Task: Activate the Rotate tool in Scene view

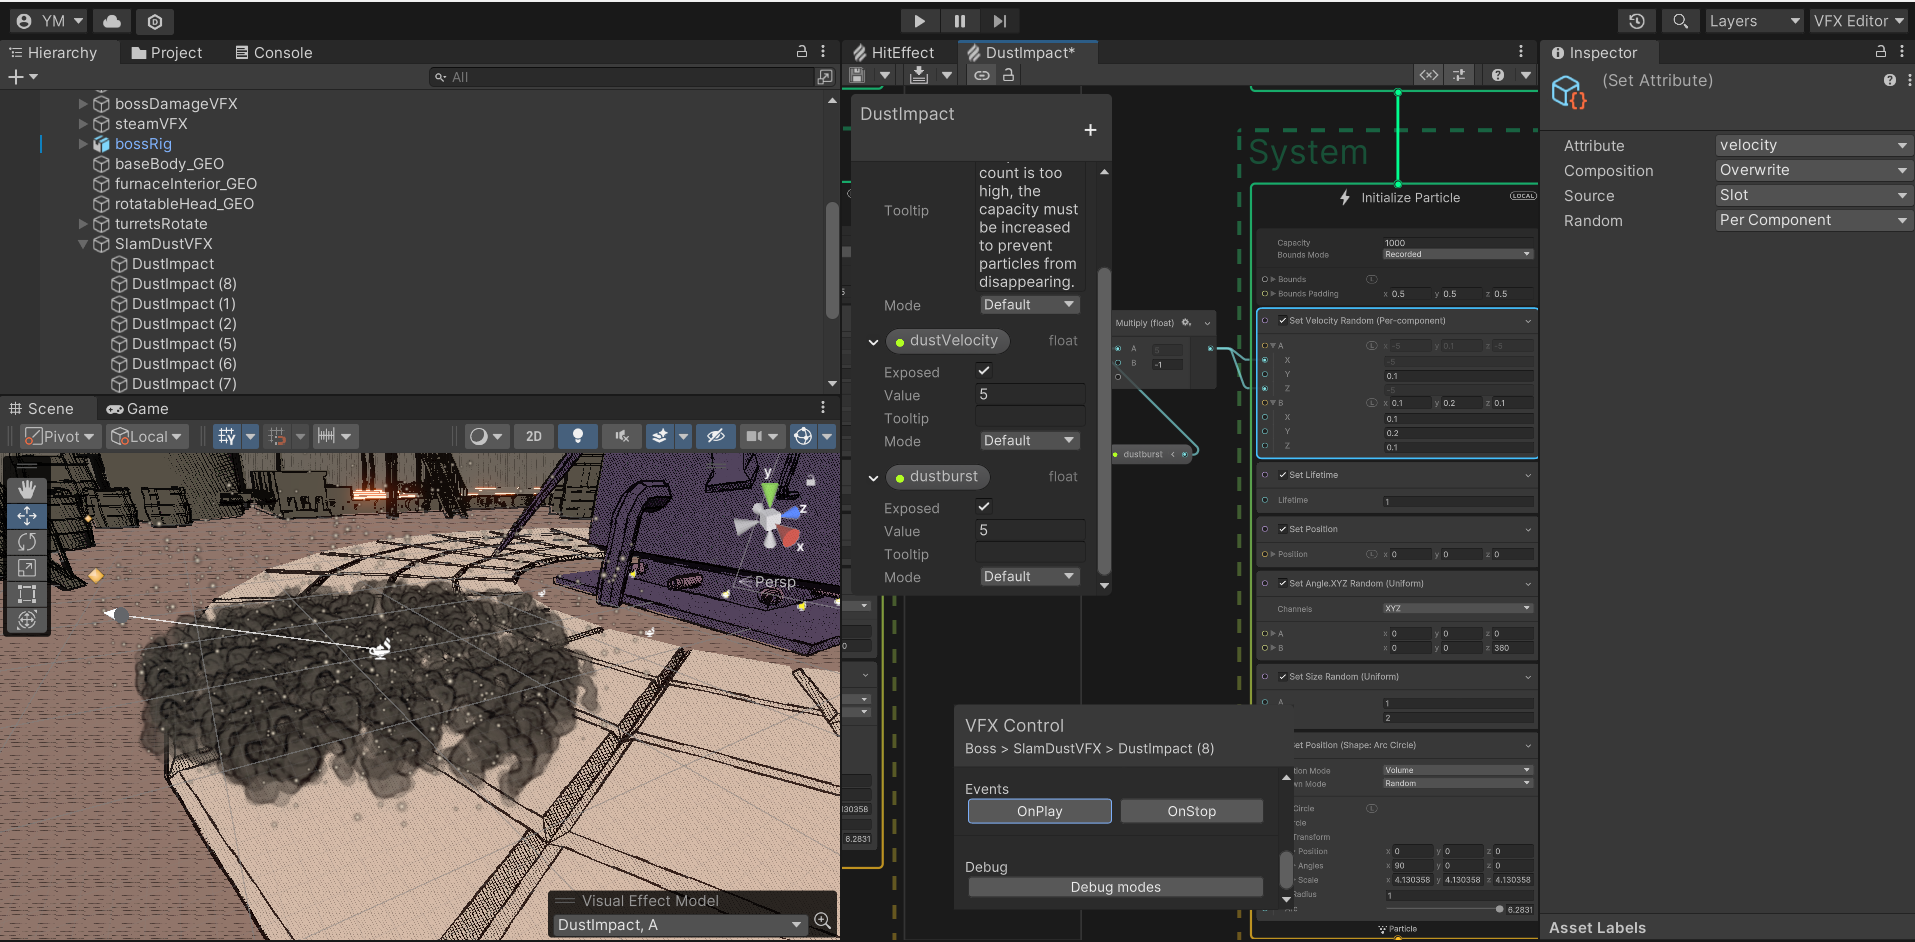Action: [x=27, y=542]
